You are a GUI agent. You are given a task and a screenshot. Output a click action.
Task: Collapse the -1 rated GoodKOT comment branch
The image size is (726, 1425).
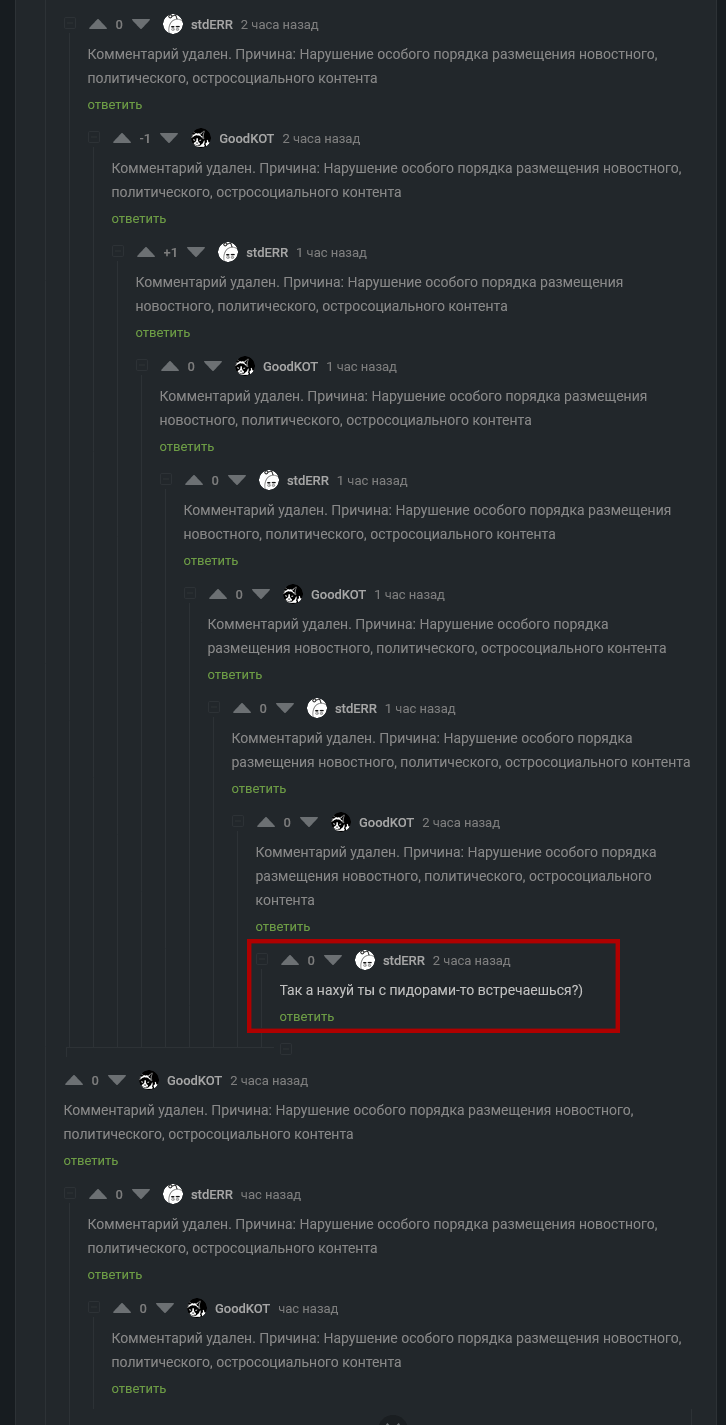coord(94,138)
